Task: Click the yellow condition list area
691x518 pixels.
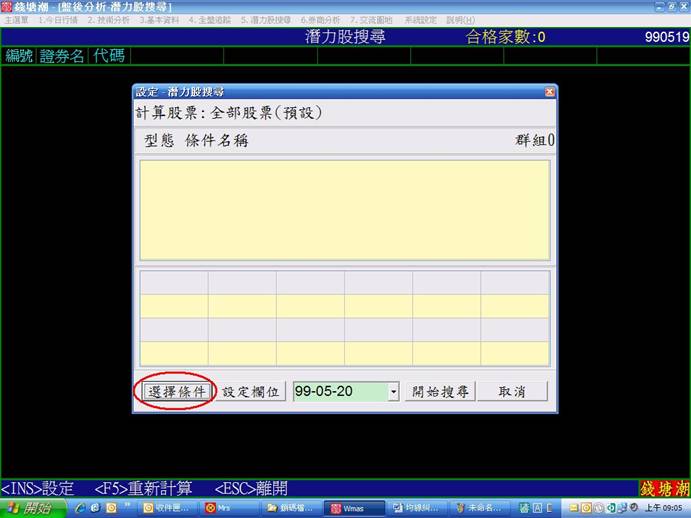Action: pyautogui.click(x=344, y=210)
